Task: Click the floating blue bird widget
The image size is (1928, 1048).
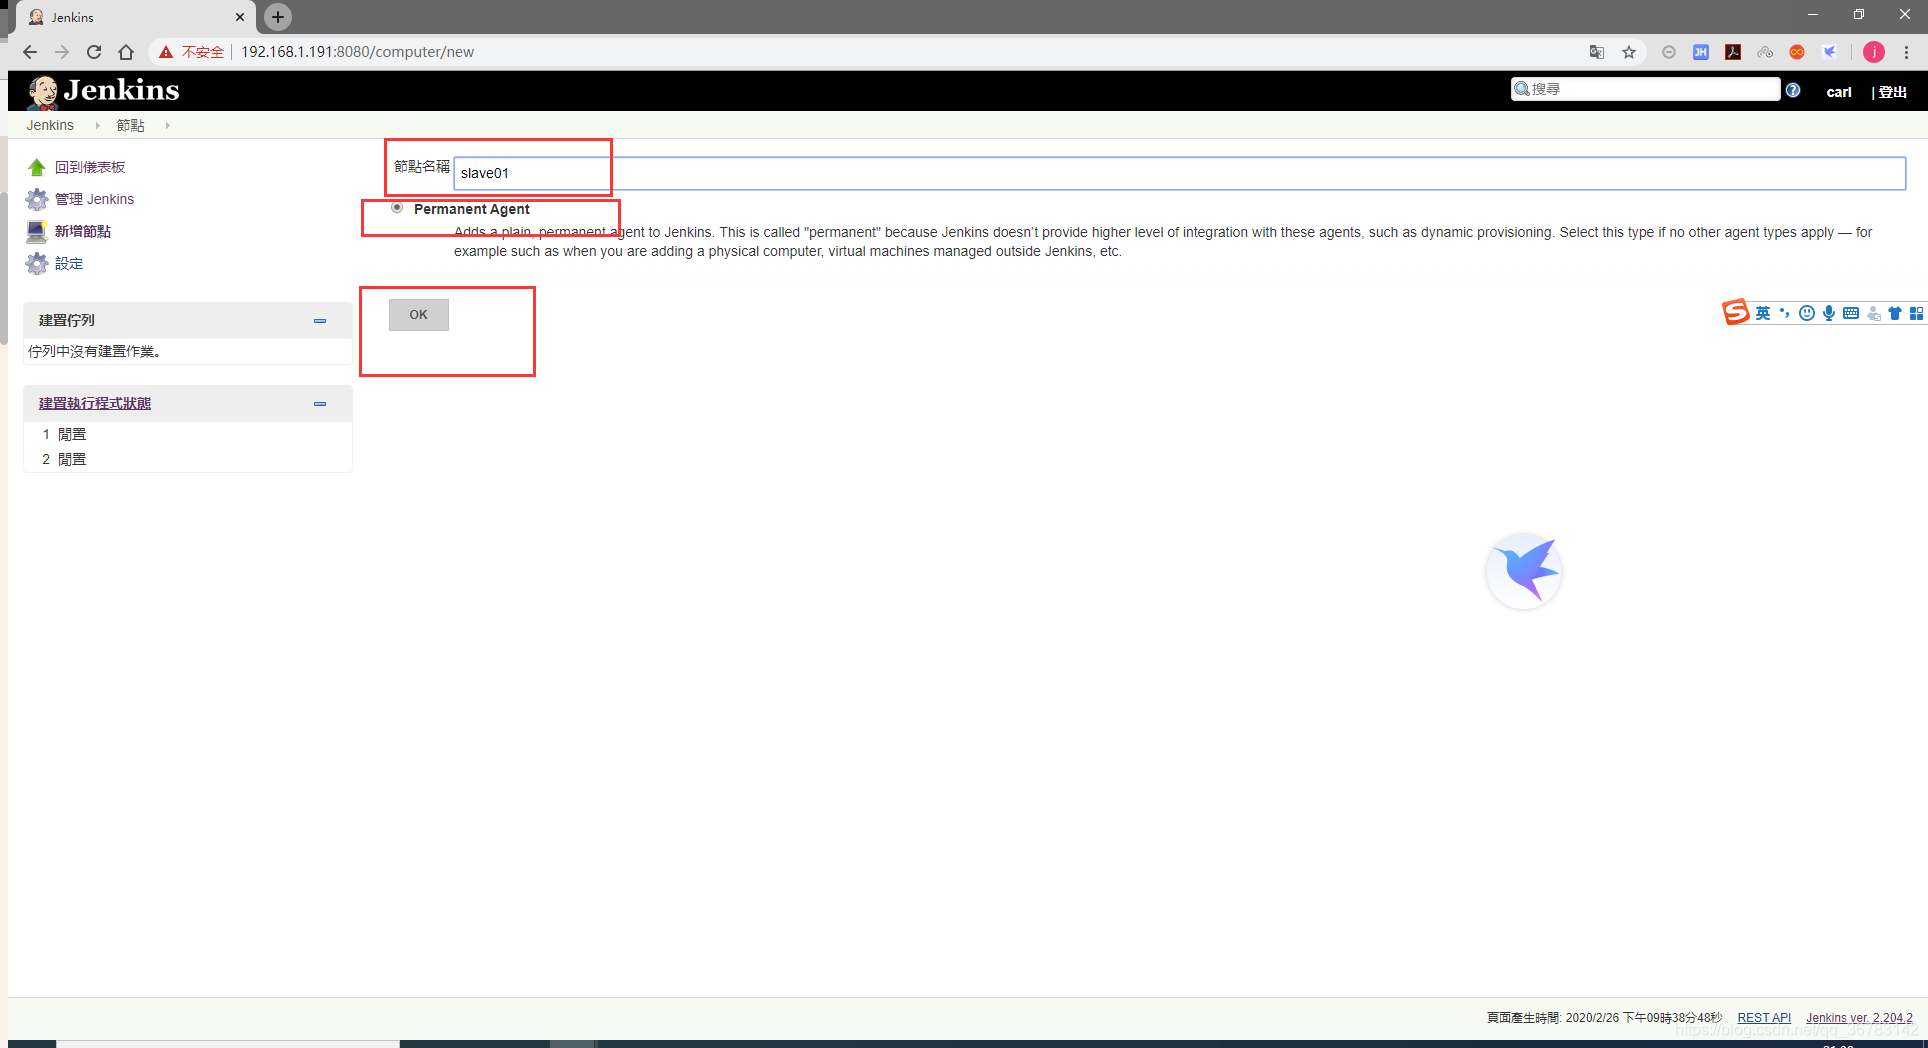Action: [x=1525, y=570]
